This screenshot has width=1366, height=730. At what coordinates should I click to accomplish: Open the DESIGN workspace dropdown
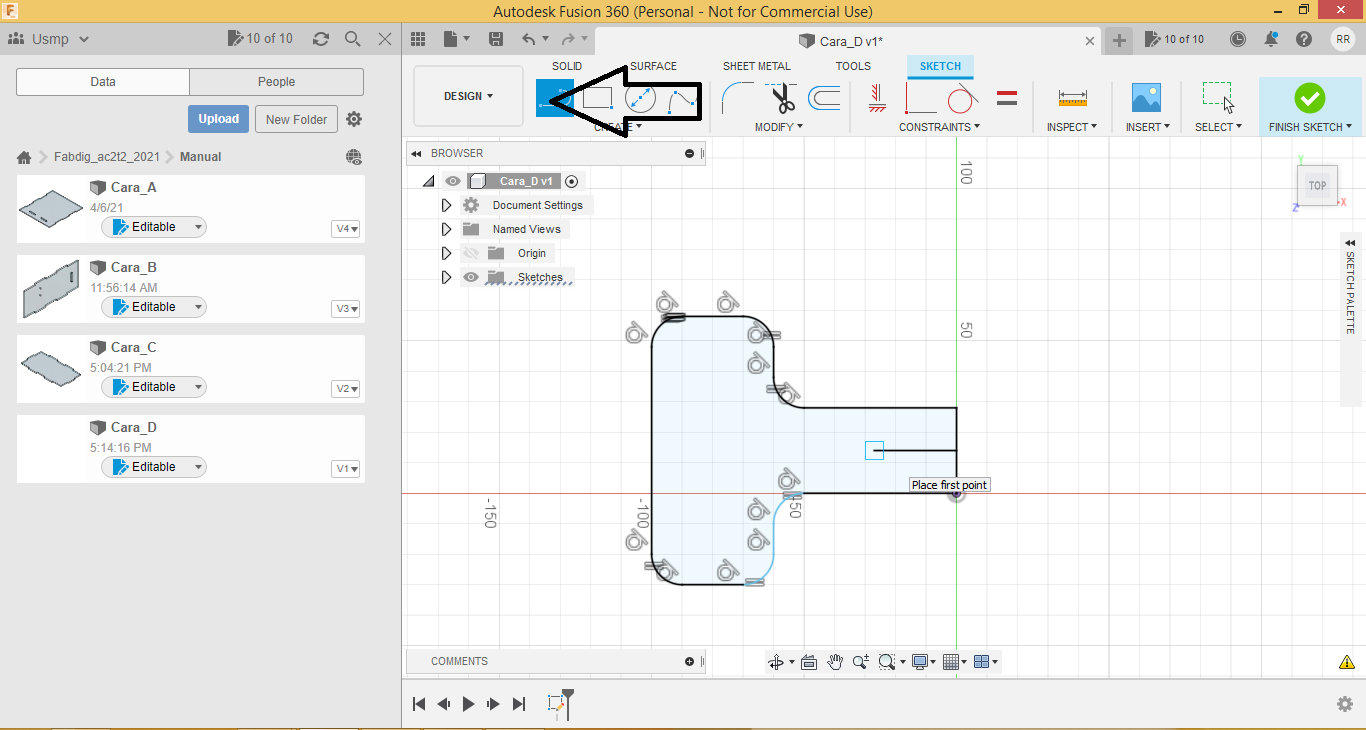coord(468,96)
